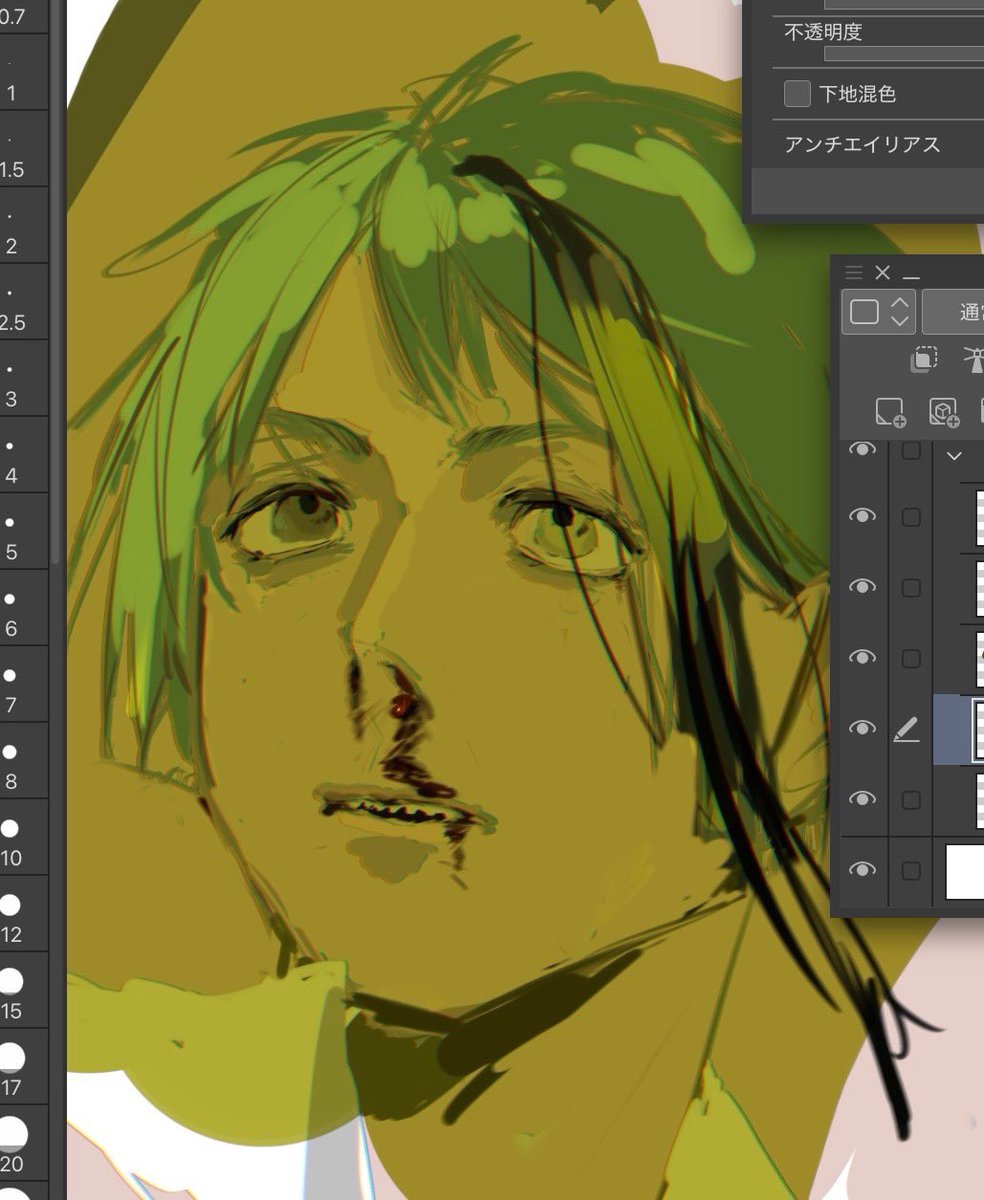Open the 通常 blending mode dropdown

point(953,312)
